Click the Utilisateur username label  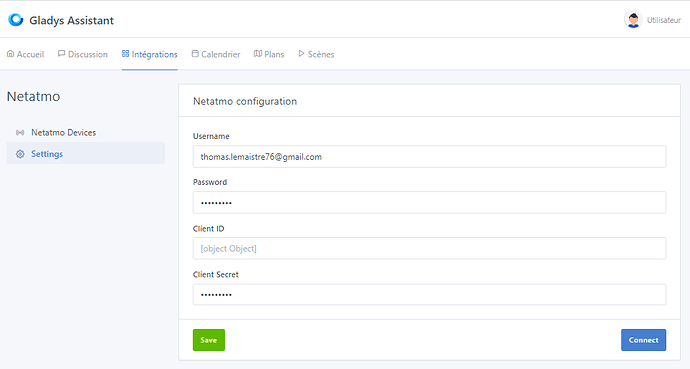coord(664,20)
